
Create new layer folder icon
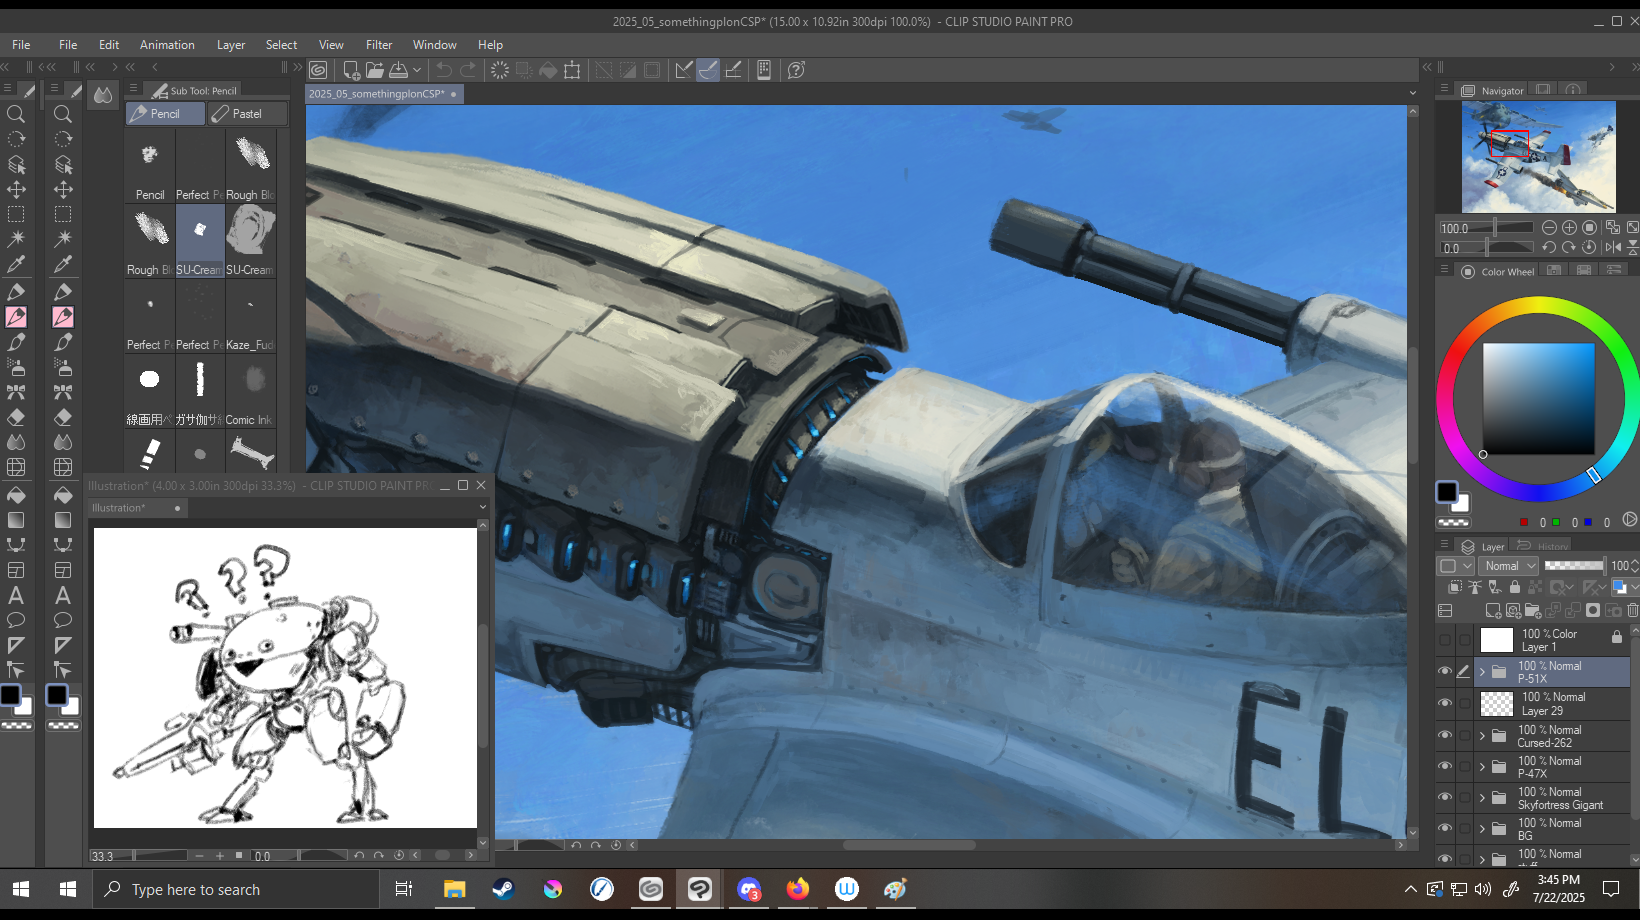pos(1532,610)
